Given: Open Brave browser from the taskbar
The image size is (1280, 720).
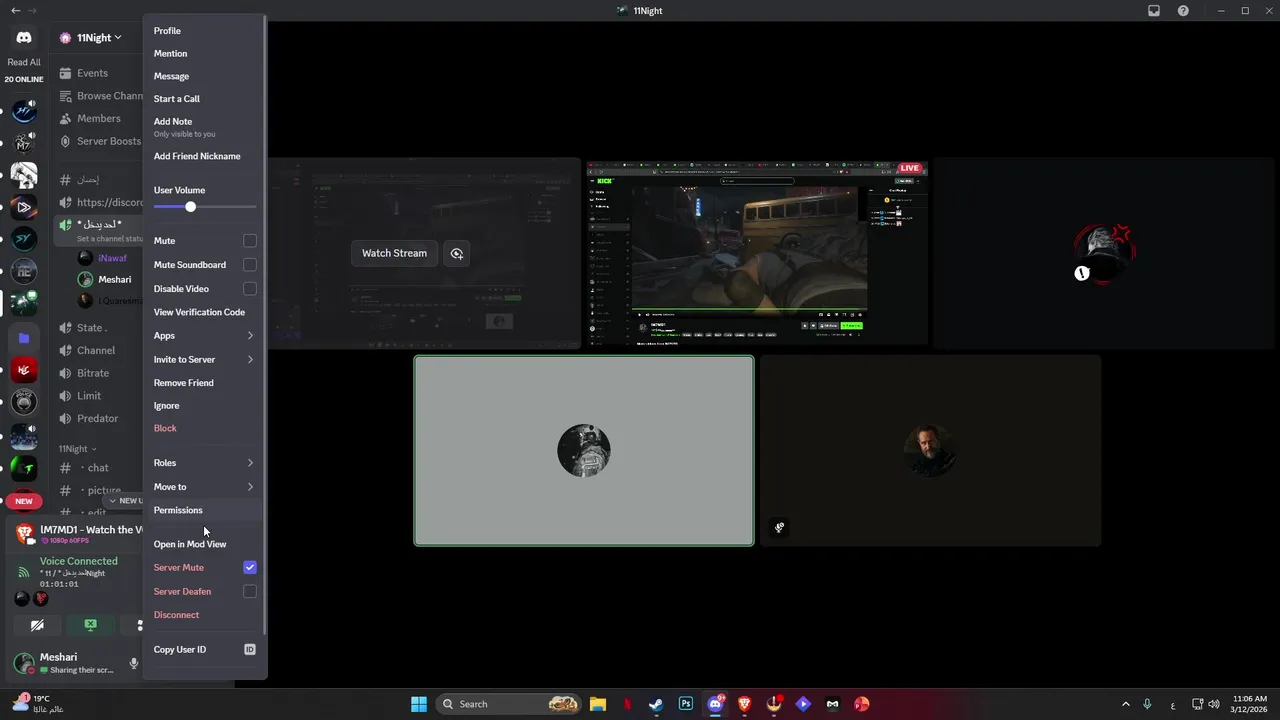Looking at the screenshot, I should click(744, 704).
